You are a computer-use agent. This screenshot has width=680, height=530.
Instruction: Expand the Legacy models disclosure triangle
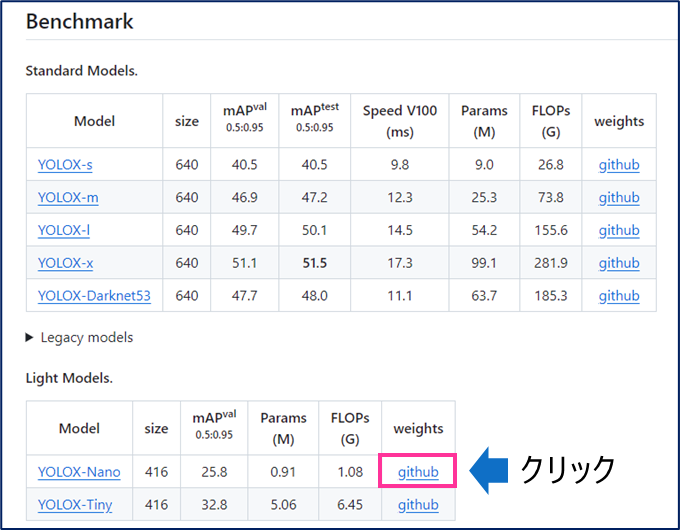29,337
